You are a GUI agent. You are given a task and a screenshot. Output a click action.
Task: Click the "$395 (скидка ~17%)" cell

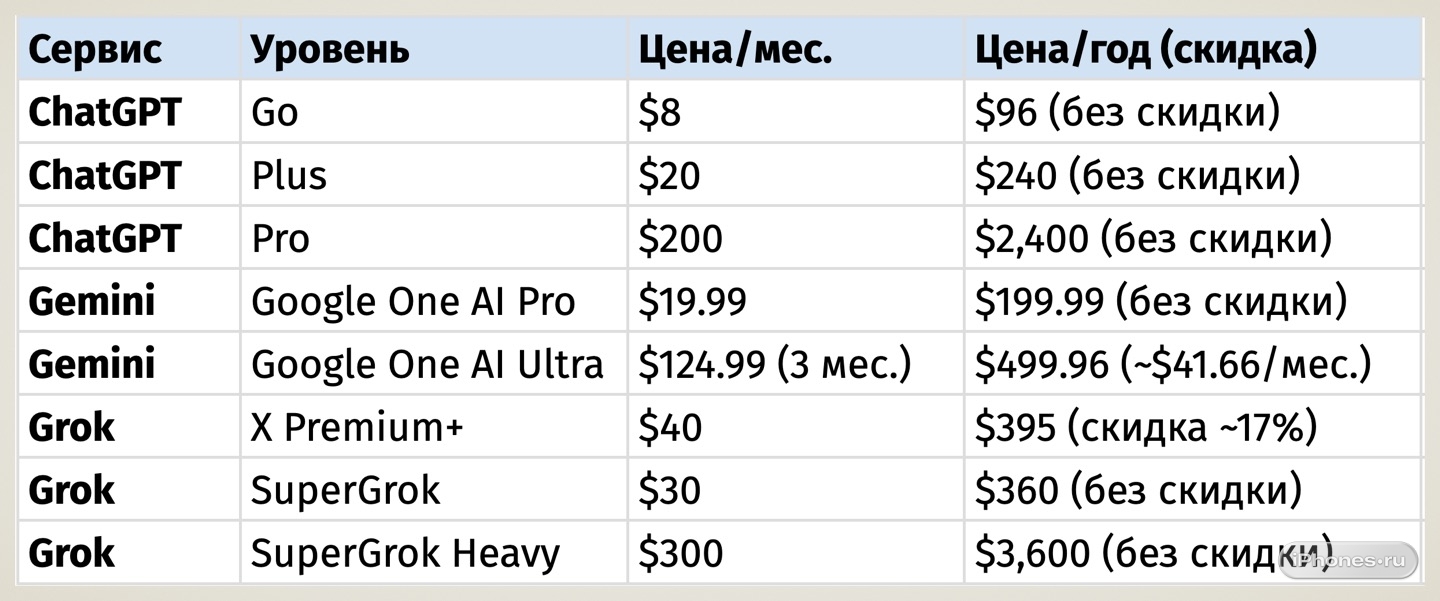click(1146, 427)
